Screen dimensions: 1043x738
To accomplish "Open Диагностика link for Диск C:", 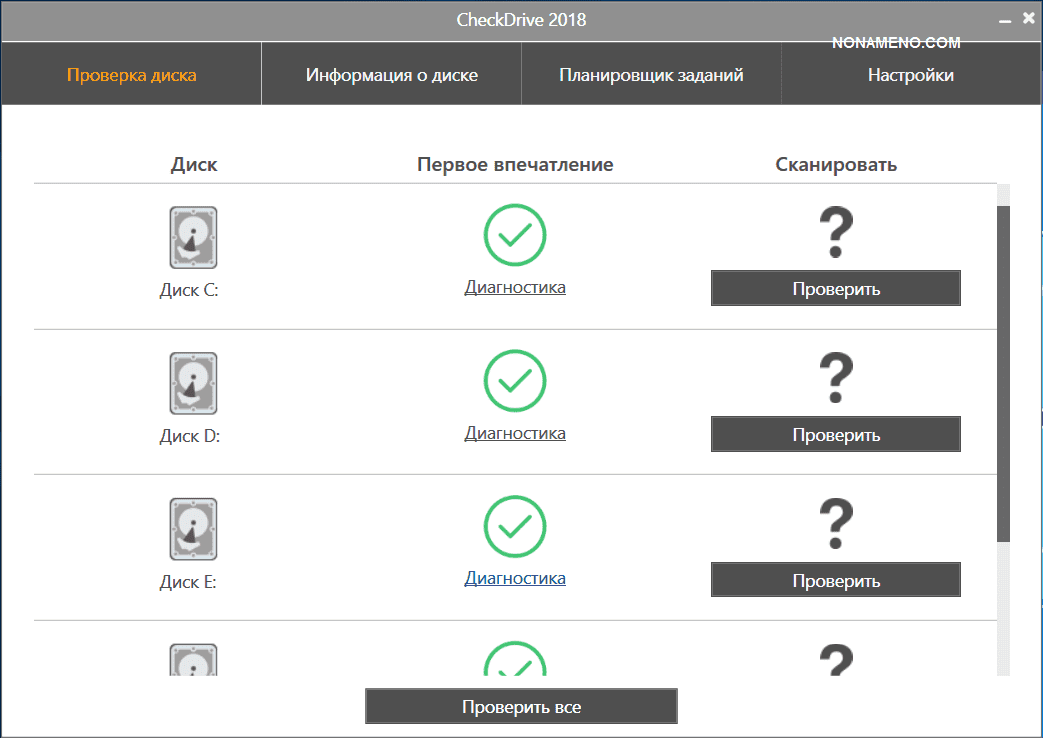I will click(515, 287).
